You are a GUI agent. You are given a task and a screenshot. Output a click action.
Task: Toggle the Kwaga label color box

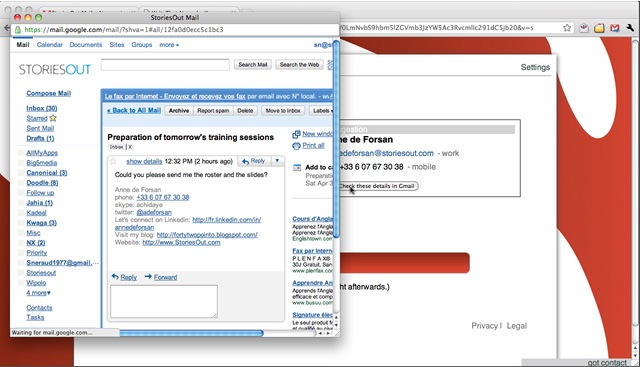pos(20,223)
